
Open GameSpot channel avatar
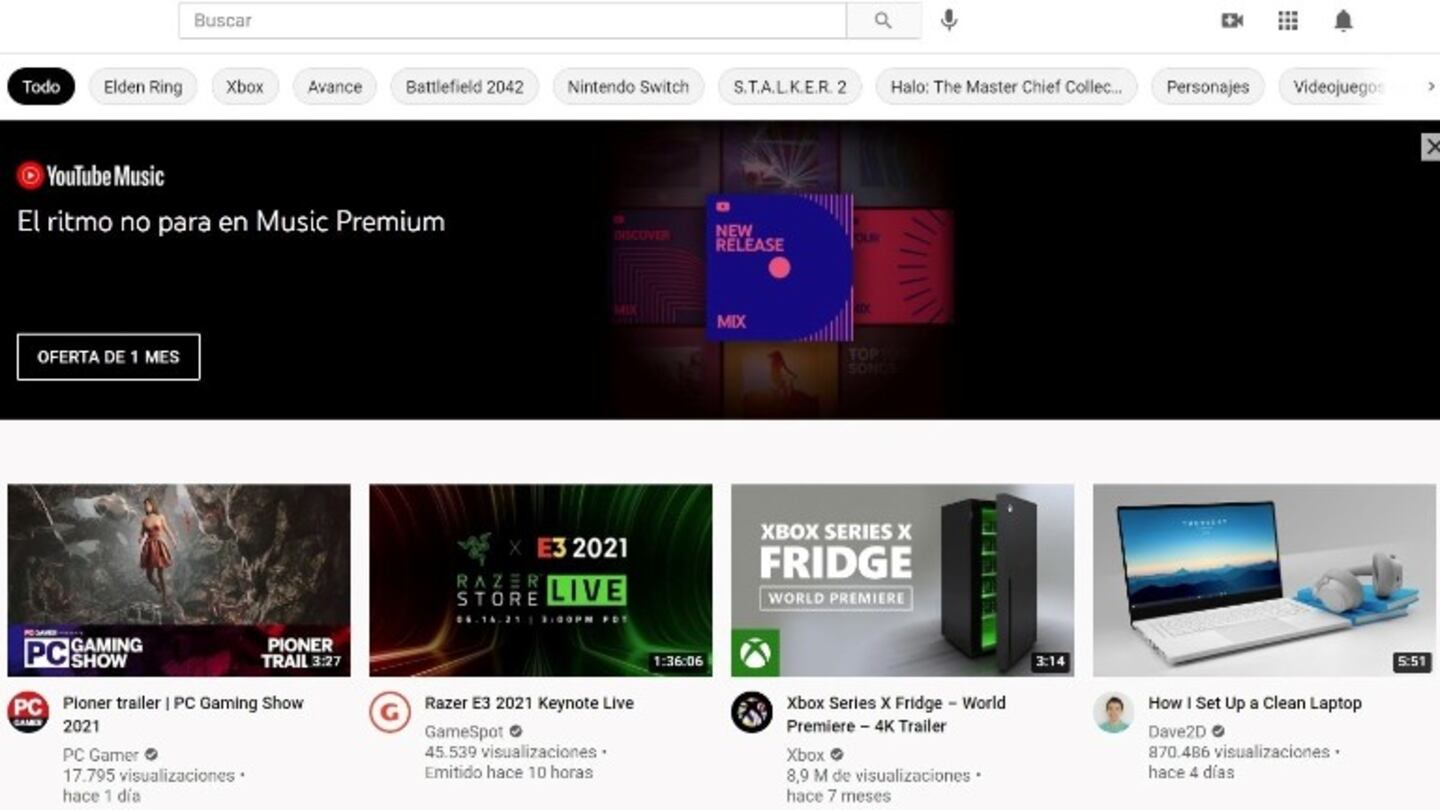click(390, 712)
